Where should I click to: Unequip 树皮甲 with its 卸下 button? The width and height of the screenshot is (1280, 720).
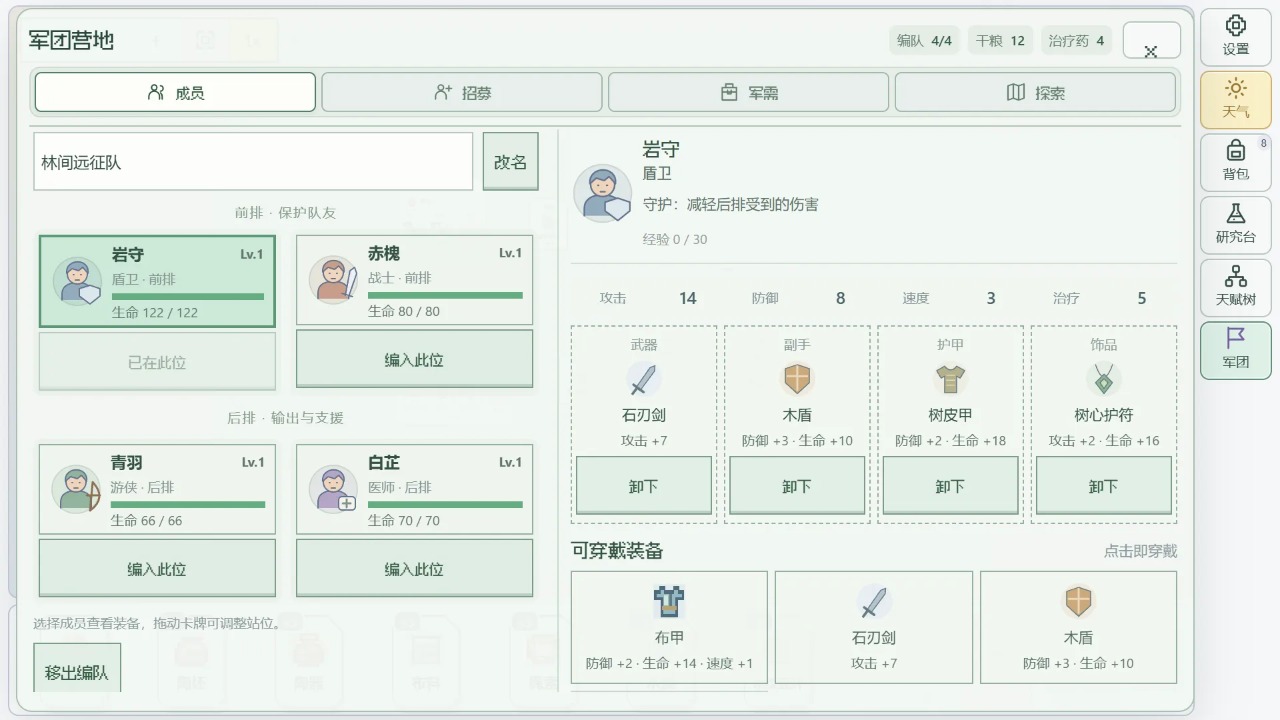(950, 486)
